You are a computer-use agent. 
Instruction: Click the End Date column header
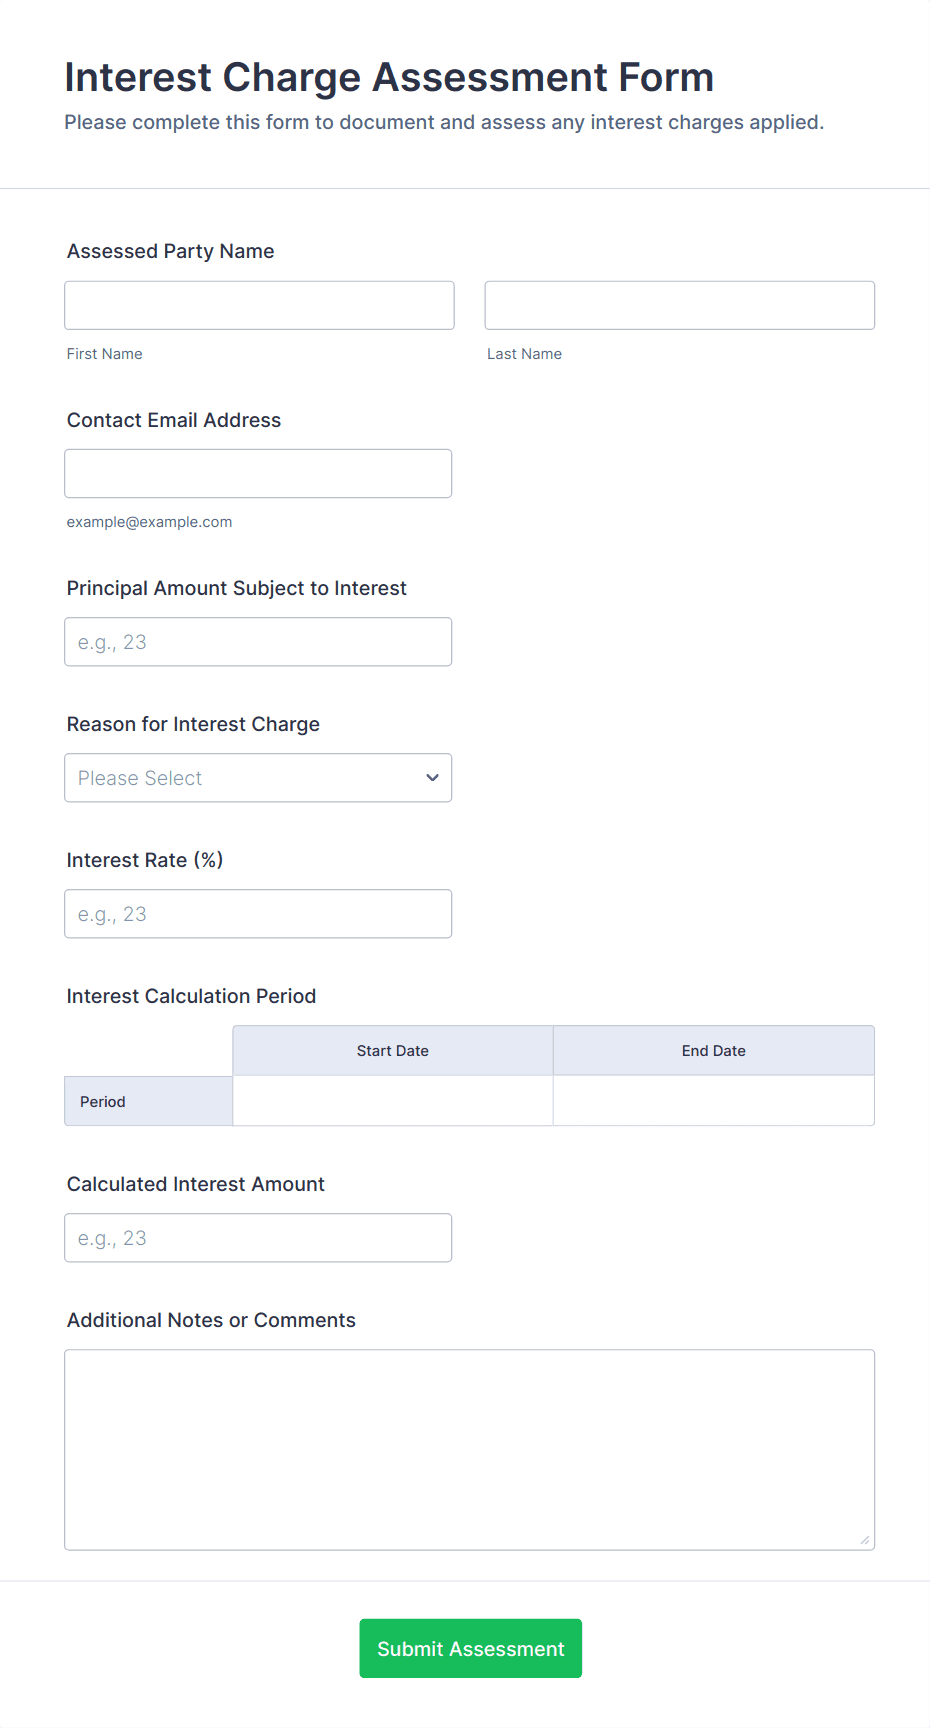[713, 1051]
